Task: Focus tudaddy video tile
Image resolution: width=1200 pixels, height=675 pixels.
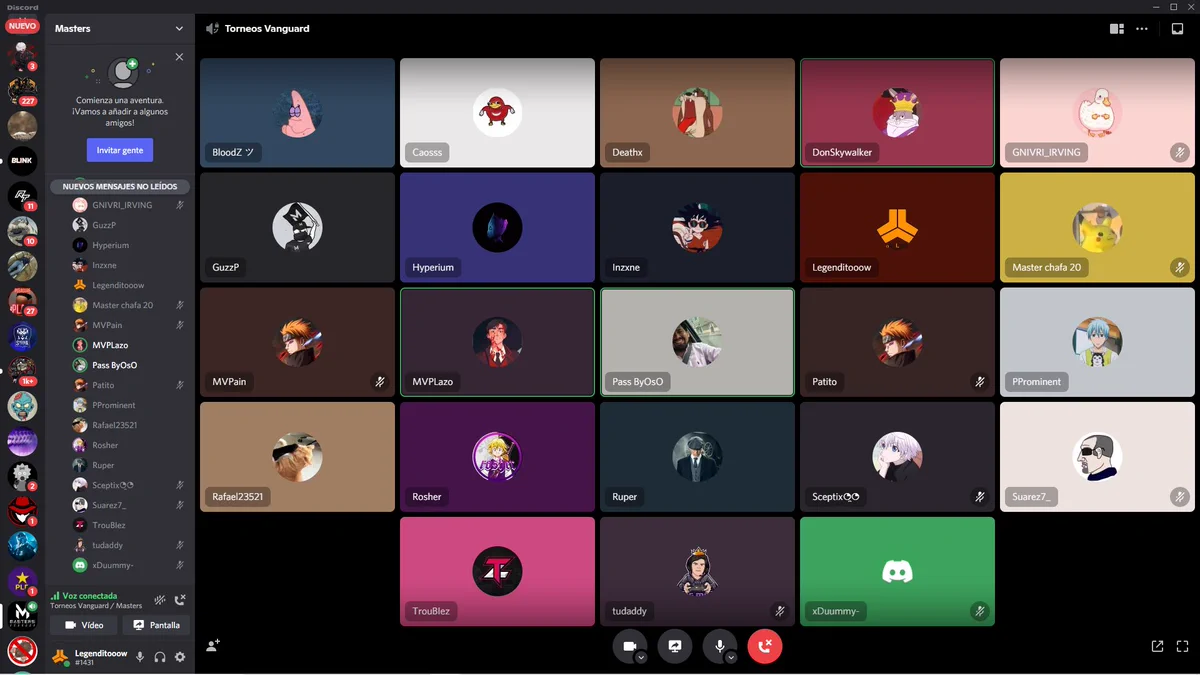Action: pyautogui.click(x=697, y=571)
